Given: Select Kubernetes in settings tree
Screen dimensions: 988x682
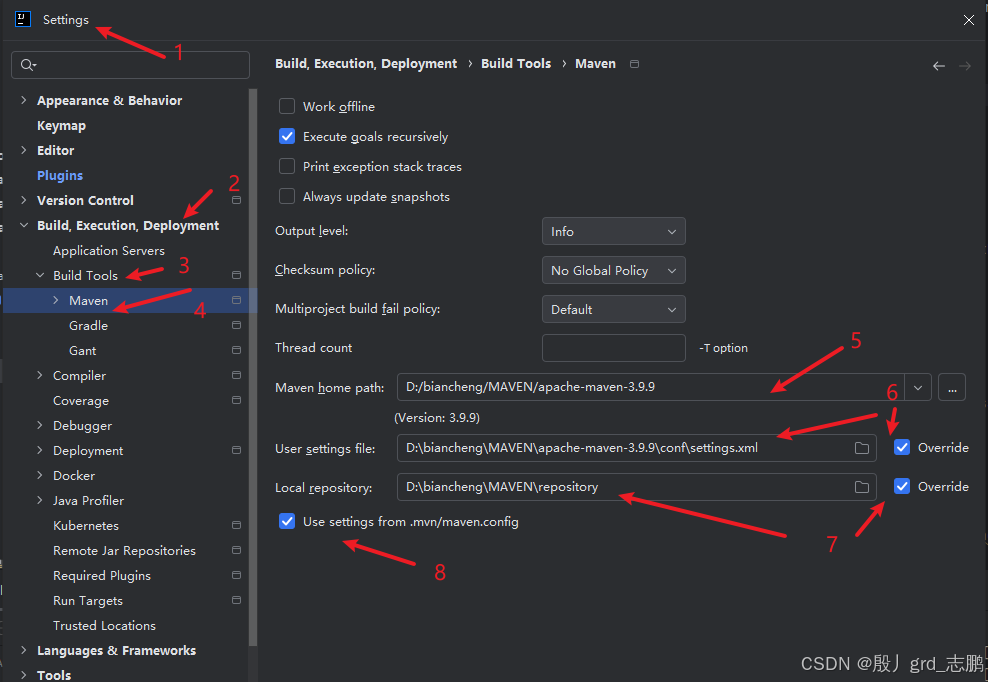Looking at the screenshot, I should coord(86,526).
